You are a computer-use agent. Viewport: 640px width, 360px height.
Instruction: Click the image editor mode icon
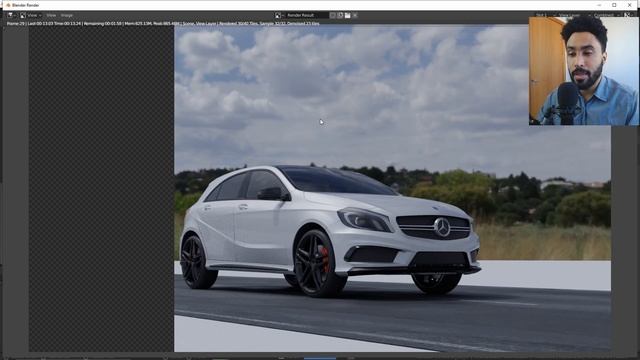23,15
